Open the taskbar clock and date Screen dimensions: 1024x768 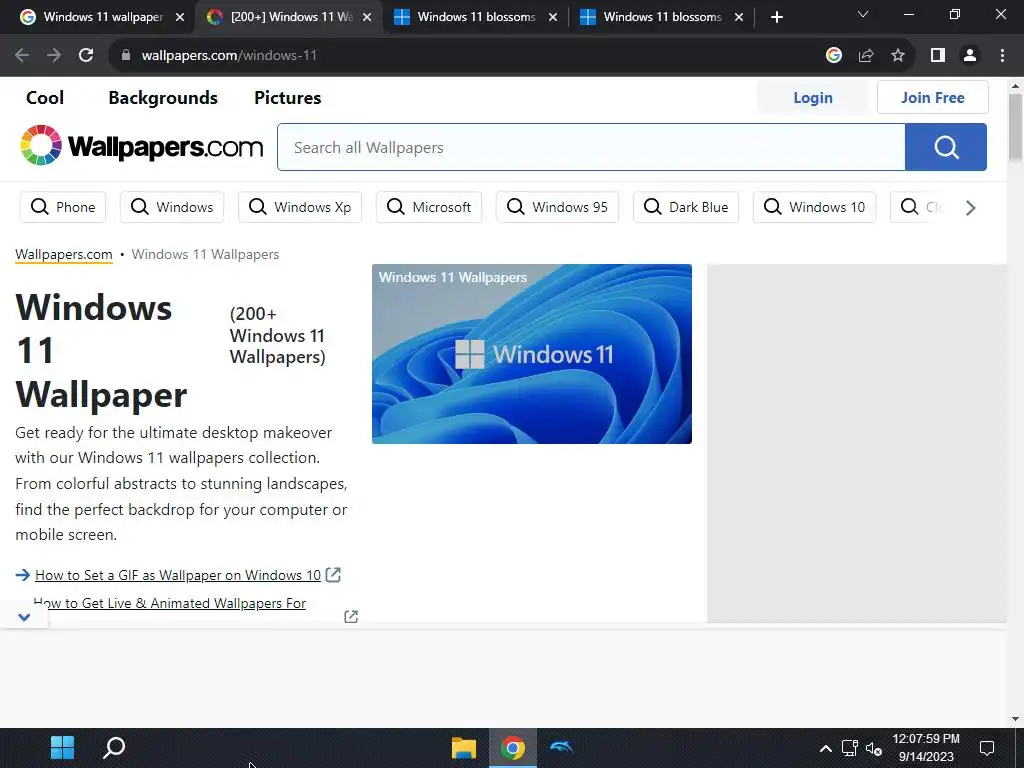tap(926, 748)
